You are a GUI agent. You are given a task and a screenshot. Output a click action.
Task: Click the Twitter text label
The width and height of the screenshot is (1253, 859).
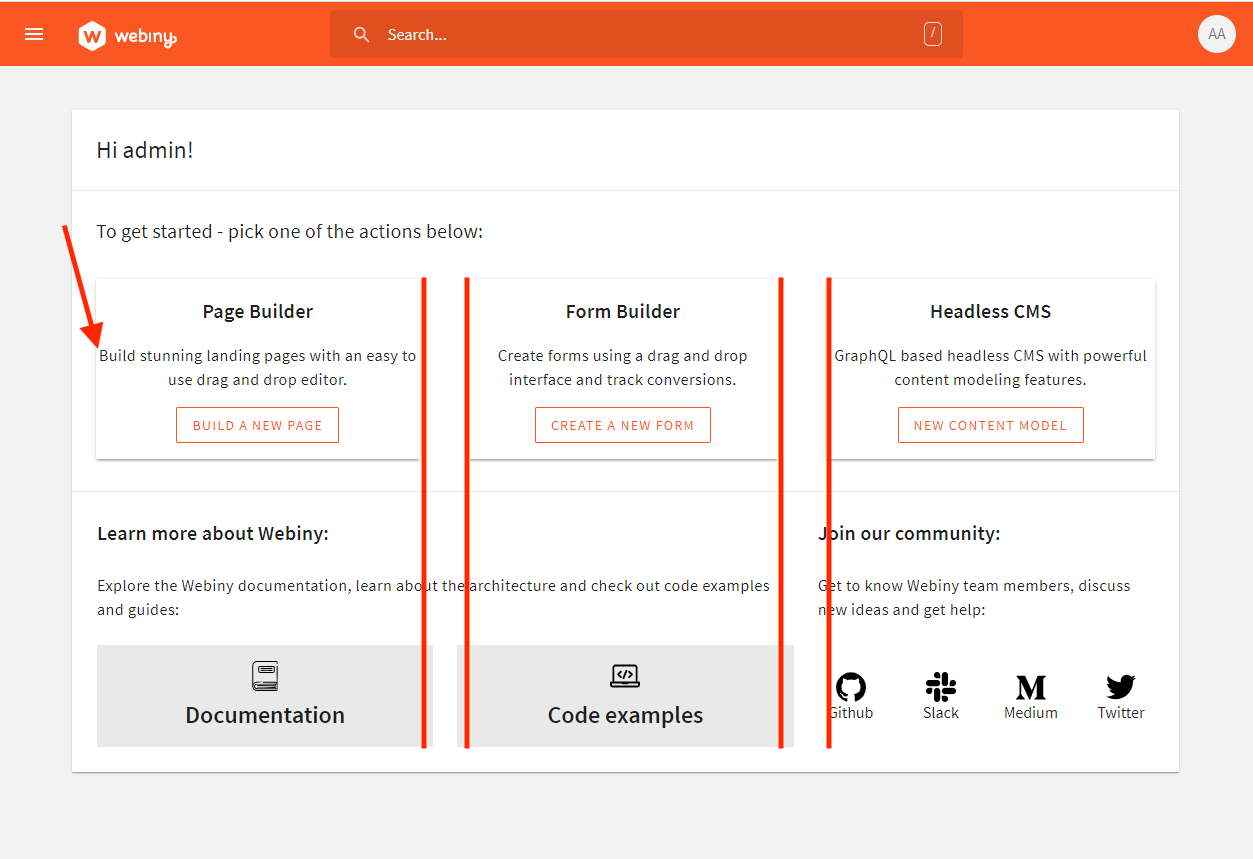(x=1121, y=713)
